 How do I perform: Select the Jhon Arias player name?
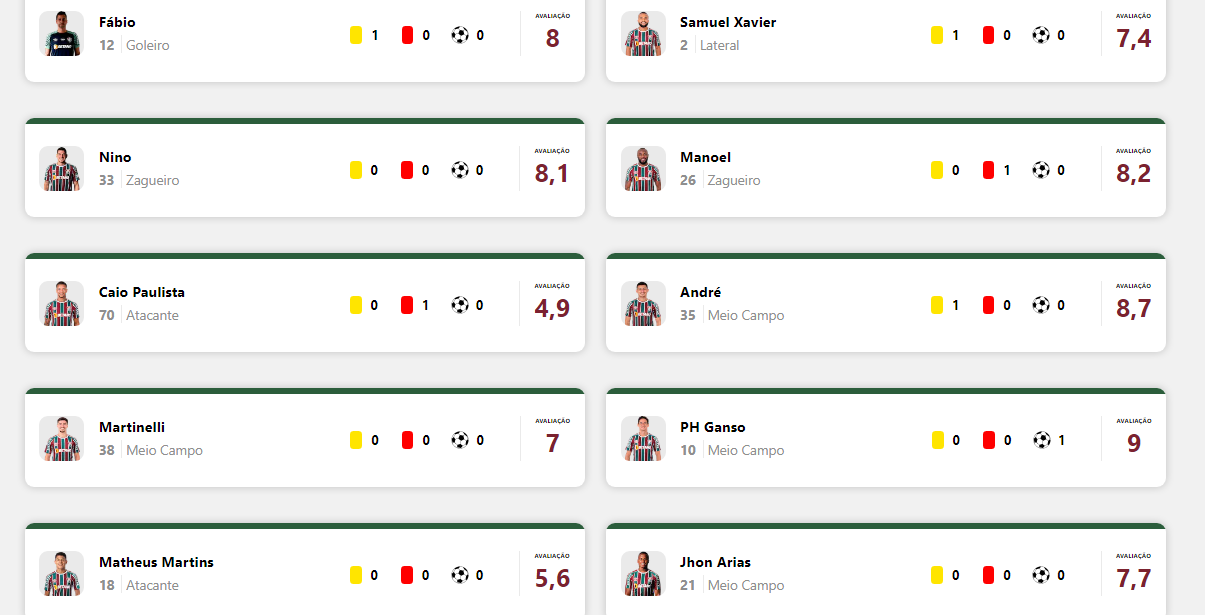pos(715,562)
